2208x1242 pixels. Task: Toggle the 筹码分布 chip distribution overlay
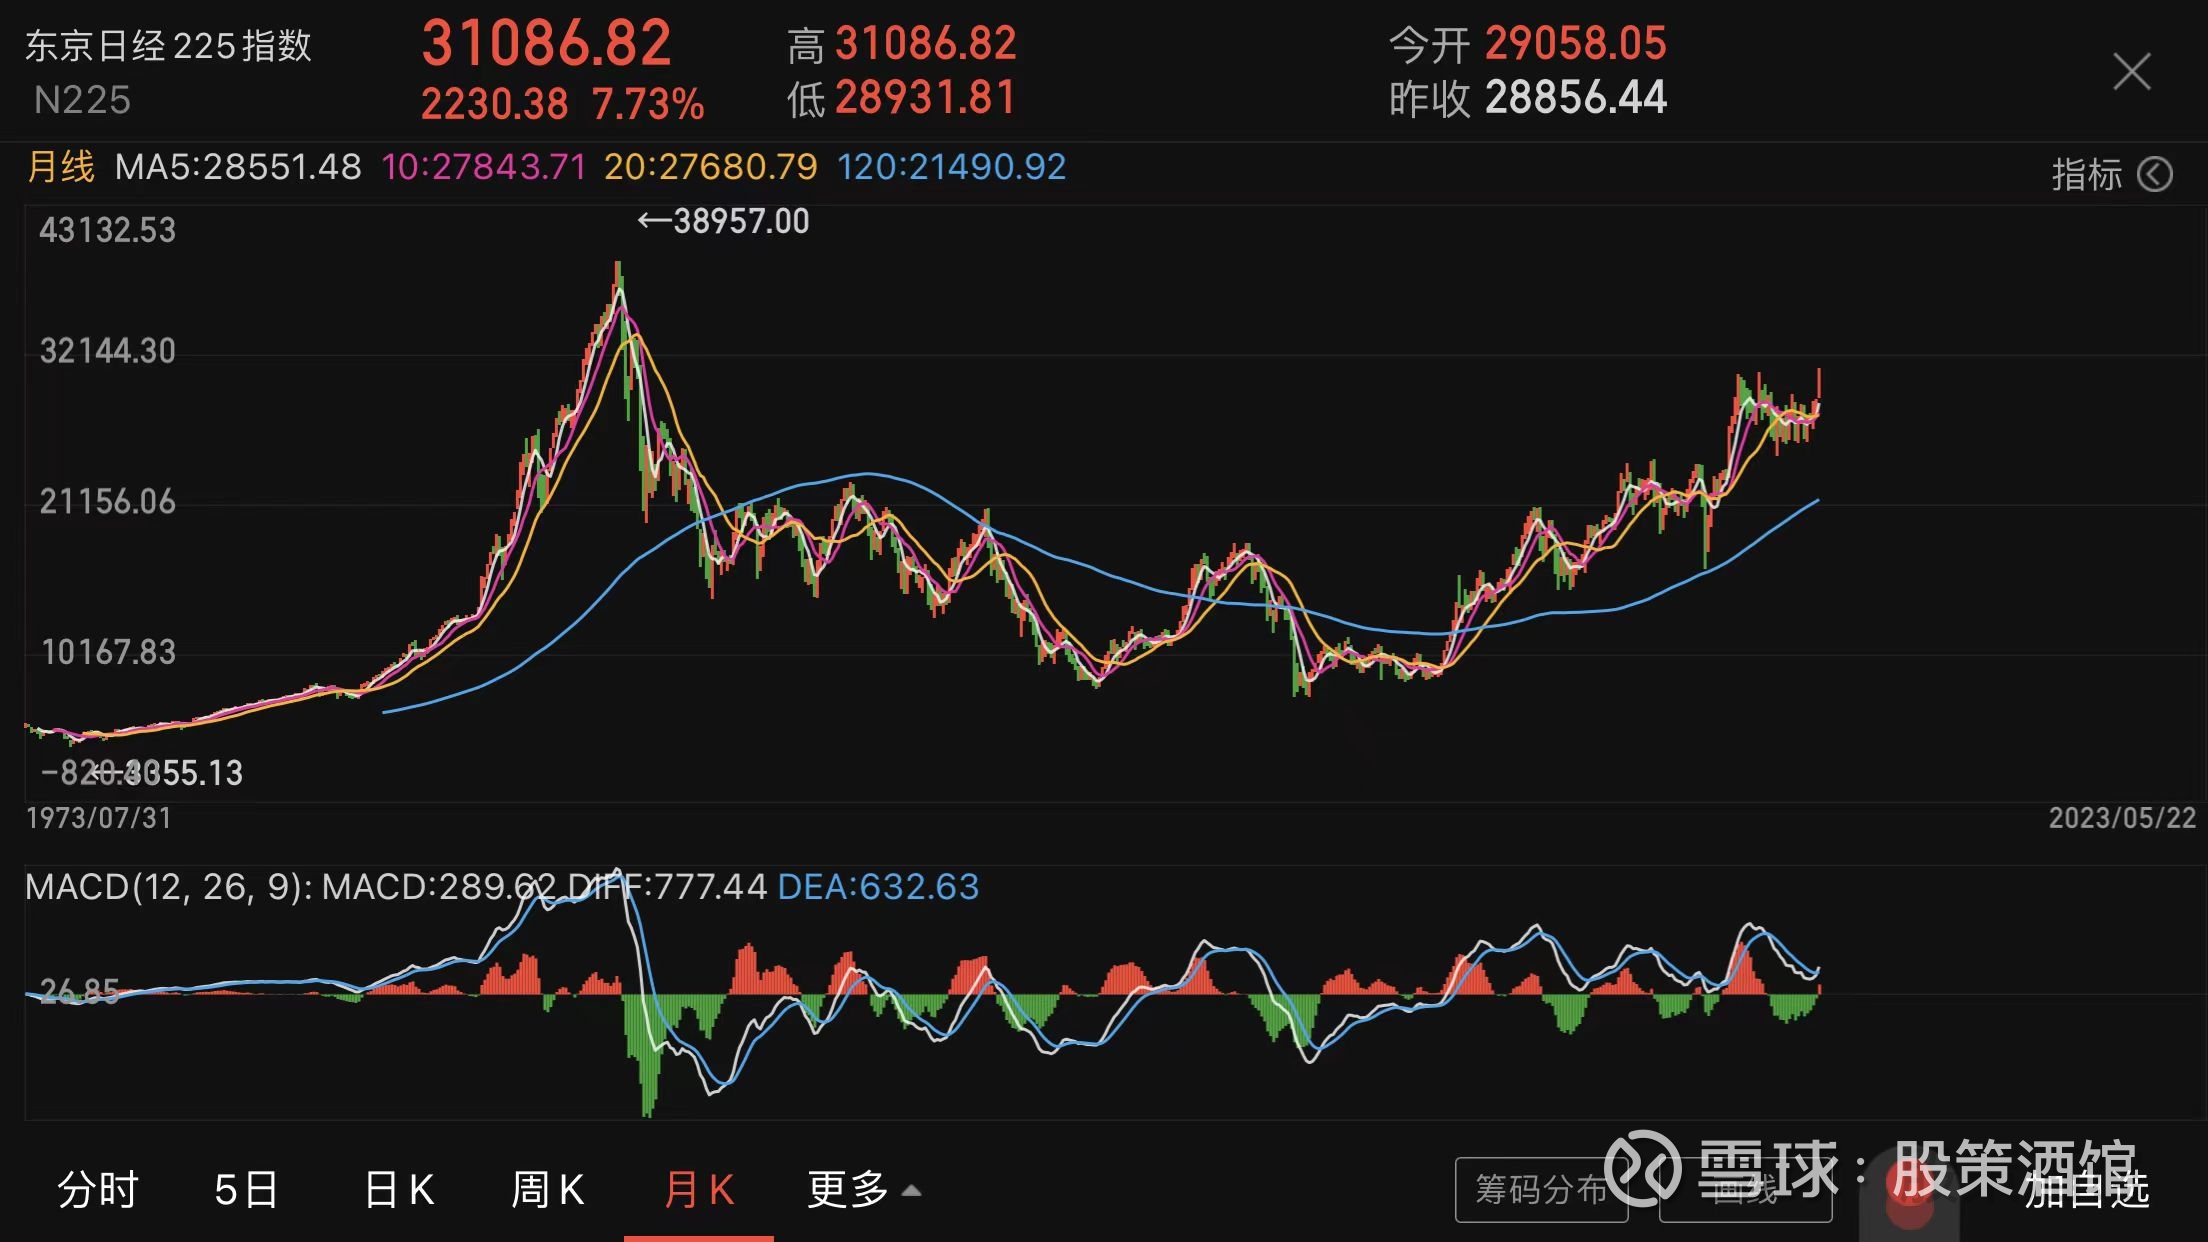[1542, 1190]
